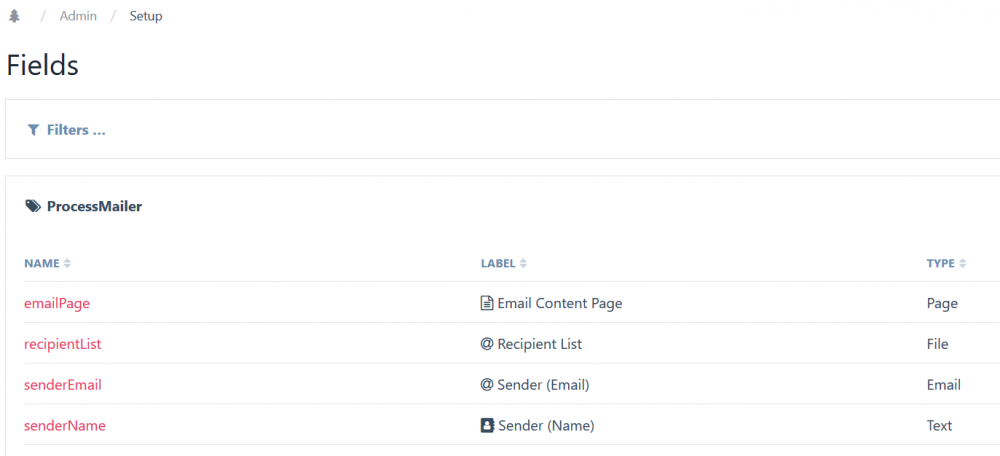Sort fields by the TYPE column arrows
This screenshot has height=456, width=1000.
(962, 264)
